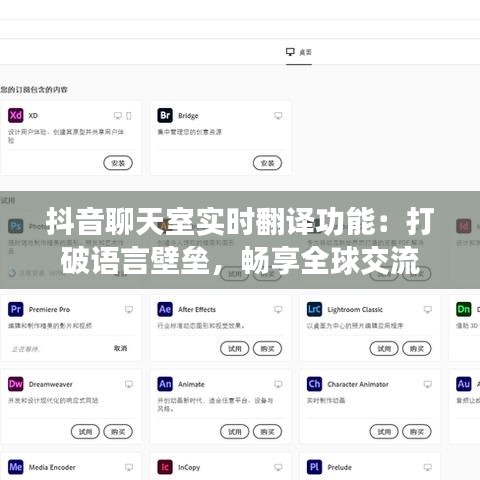This screenshot has height=480, width=480.
Task: Open the Character Animator icon
Action: 314,384
